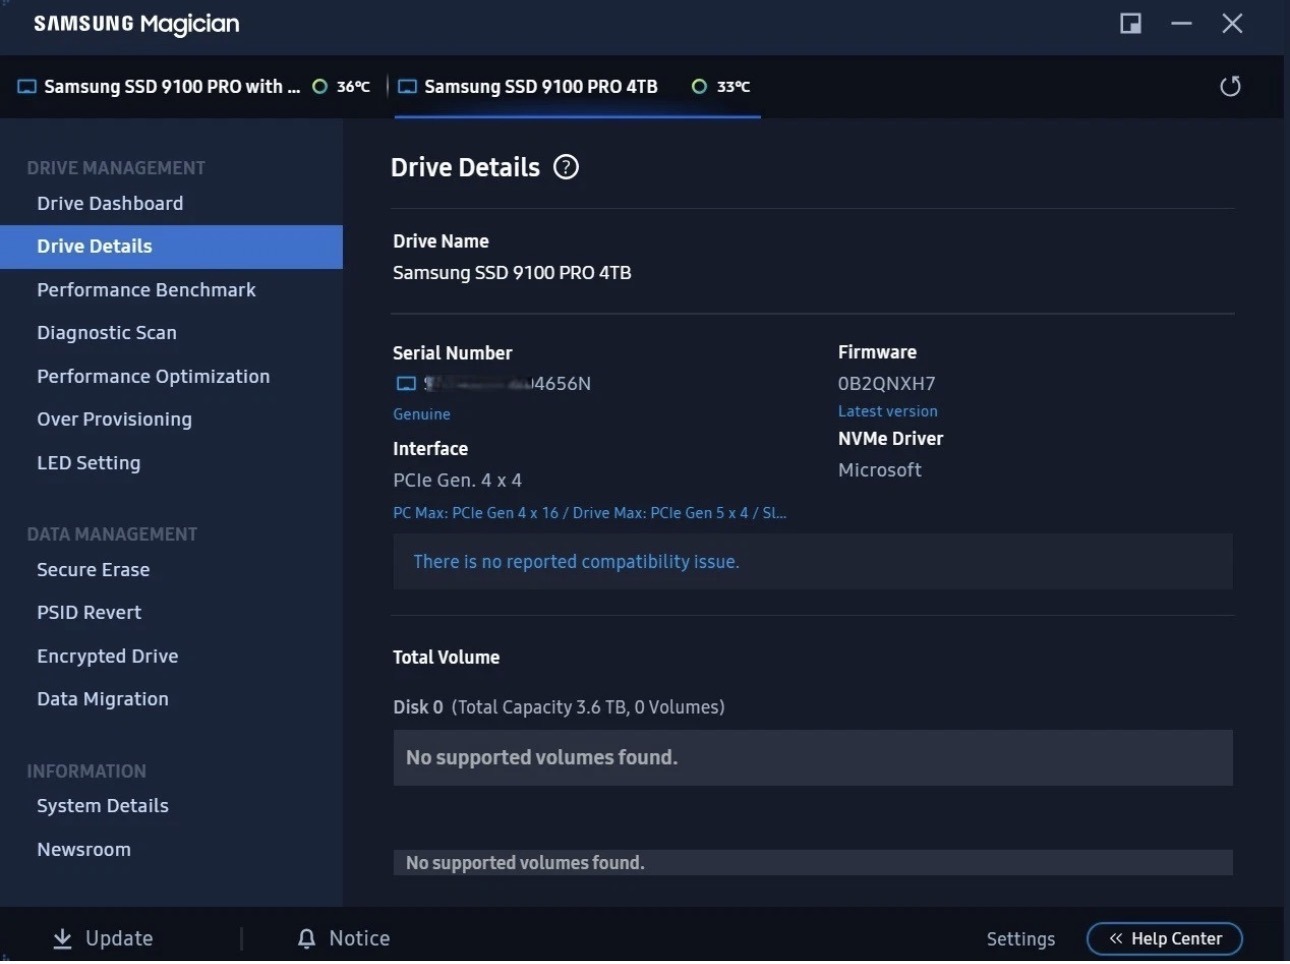Open the Help Center
Image resolution: width=1290 pixels, height=964 pixels.
coord(1165,938)
